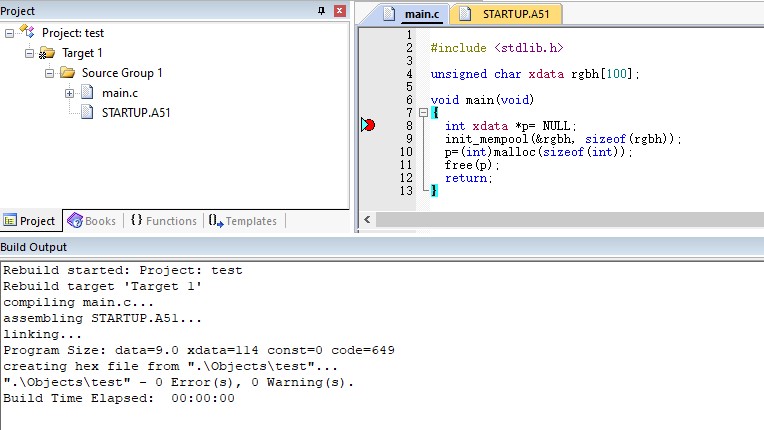Click the Target 1 folder icon
This screenshot has width=764, height=430.
click(47, 53)
